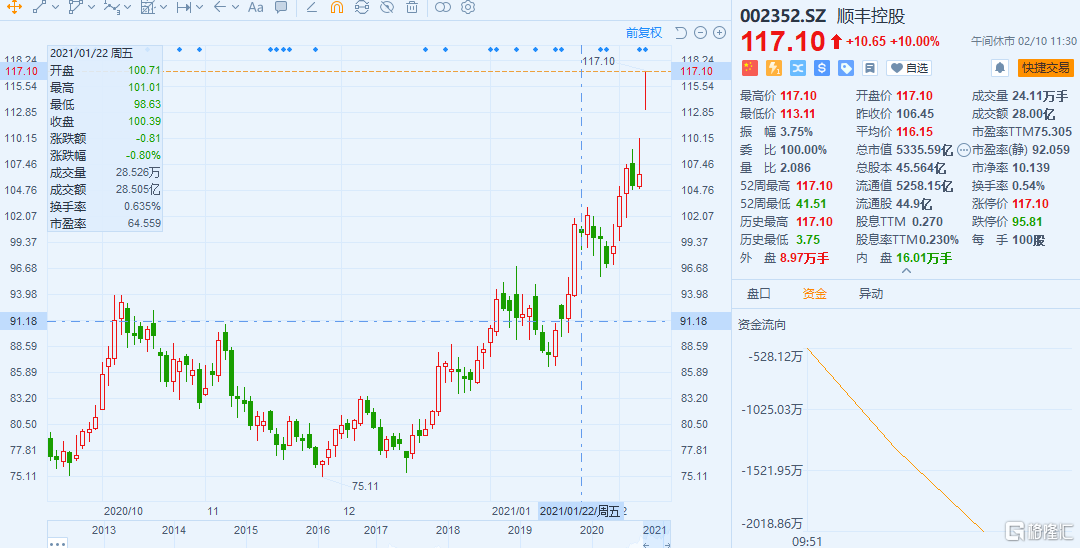Select the line segment drawing tool

coord(40,8)
